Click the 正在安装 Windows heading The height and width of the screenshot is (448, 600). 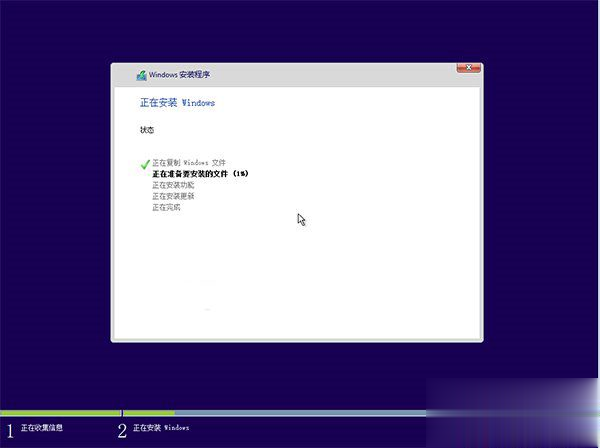pyautogui.click(x=177, y=103)
